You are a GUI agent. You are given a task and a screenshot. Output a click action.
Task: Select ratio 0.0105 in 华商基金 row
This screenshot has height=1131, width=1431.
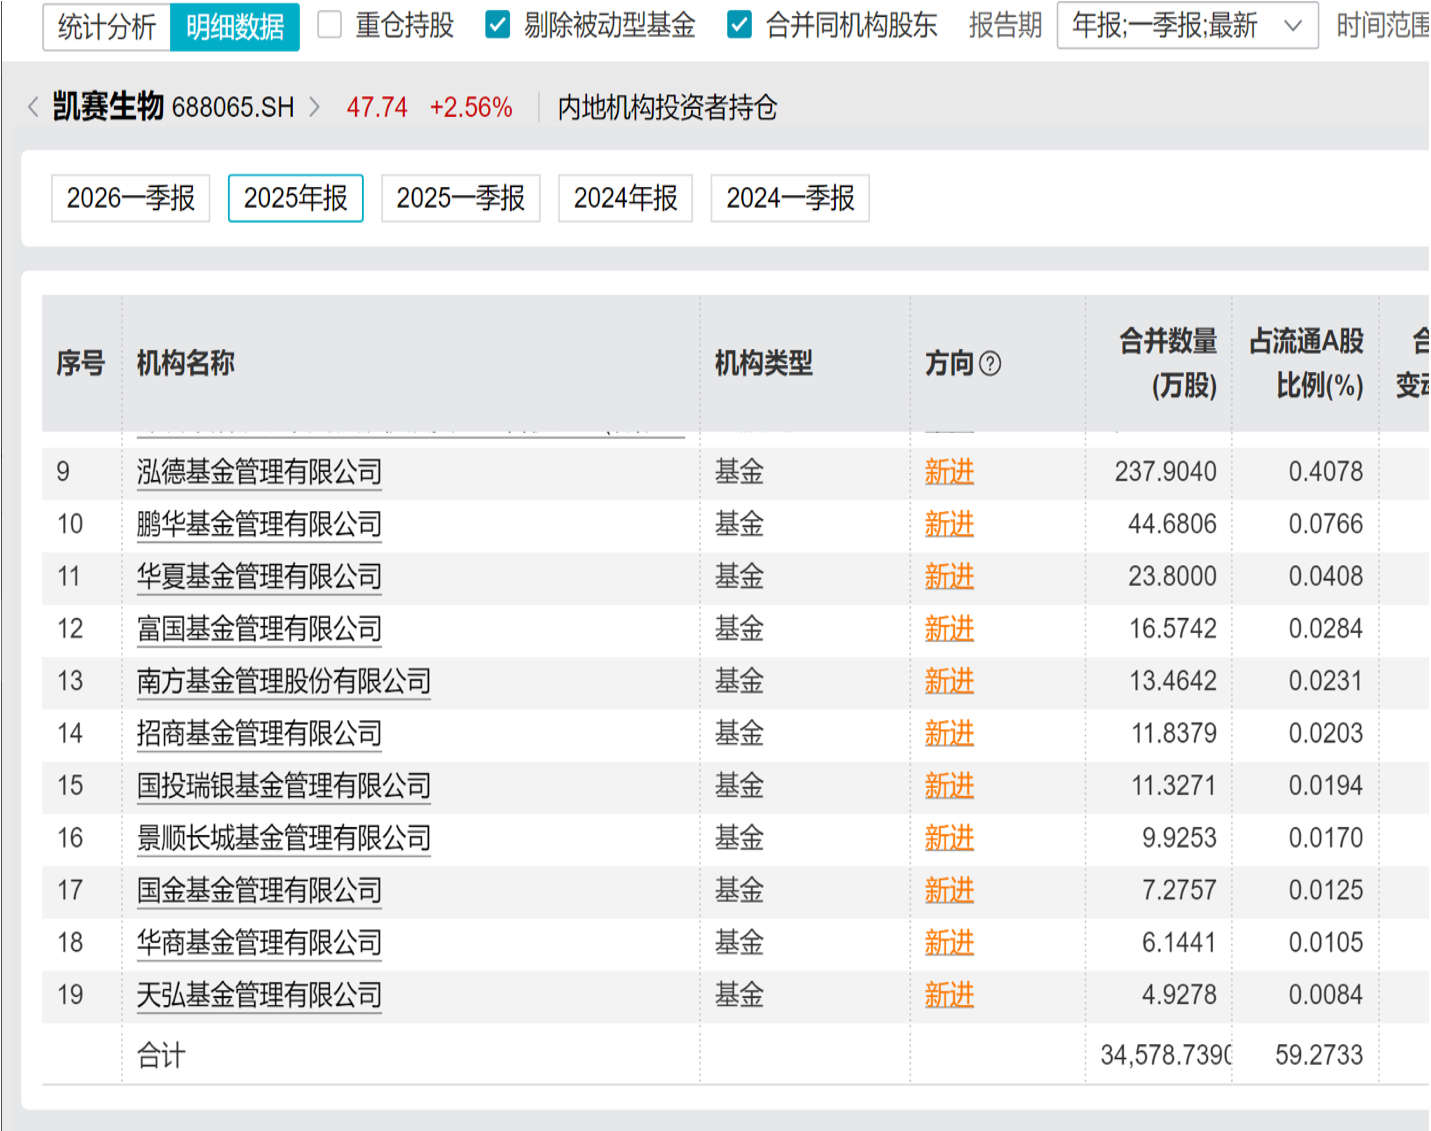coord(1326,943)
